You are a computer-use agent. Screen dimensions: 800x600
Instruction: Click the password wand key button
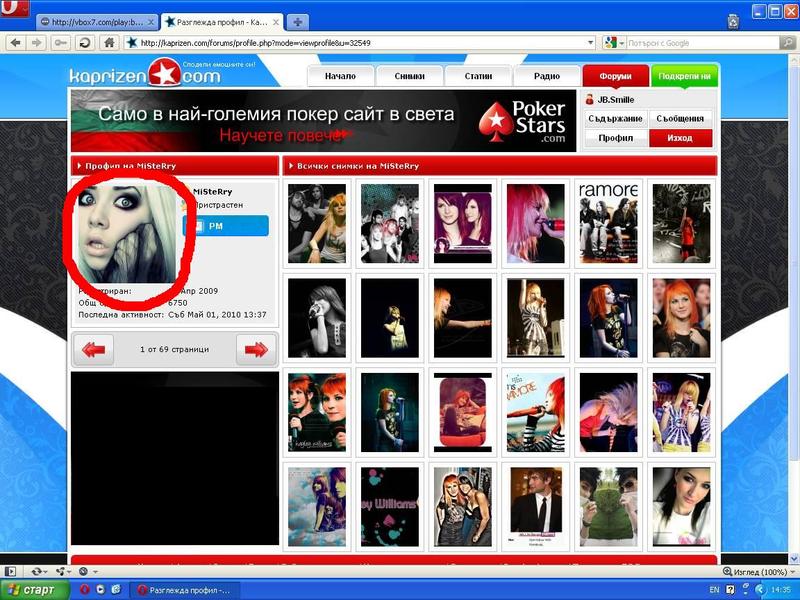(61, 43)
